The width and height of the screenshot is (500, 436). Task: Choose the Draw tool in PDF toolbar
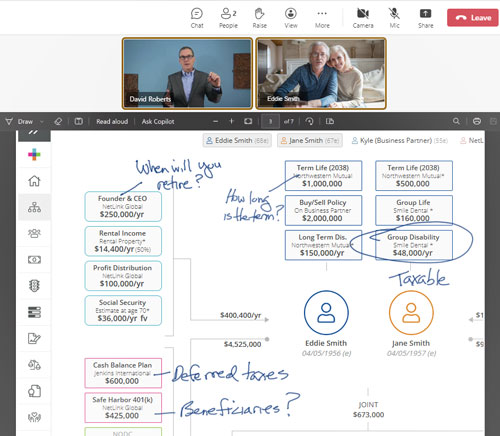pos(20,121)
